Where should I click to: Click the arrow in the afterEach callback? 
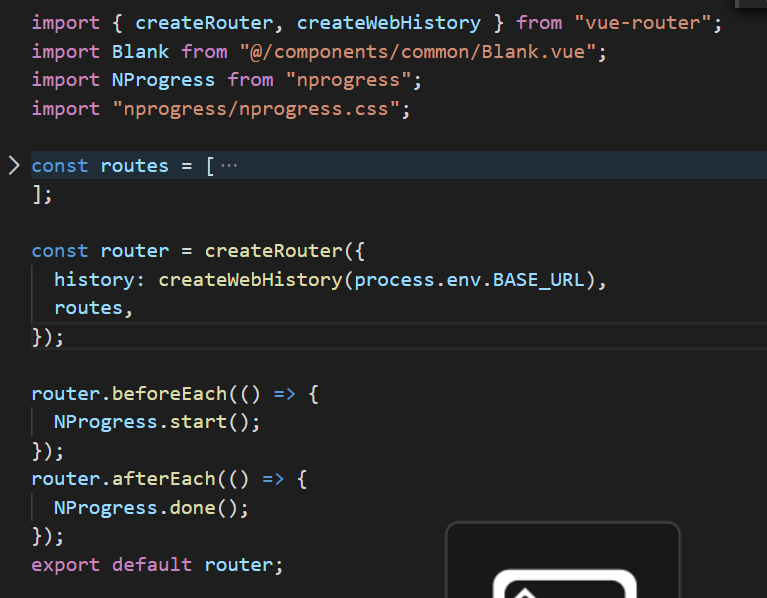(272, 479)
